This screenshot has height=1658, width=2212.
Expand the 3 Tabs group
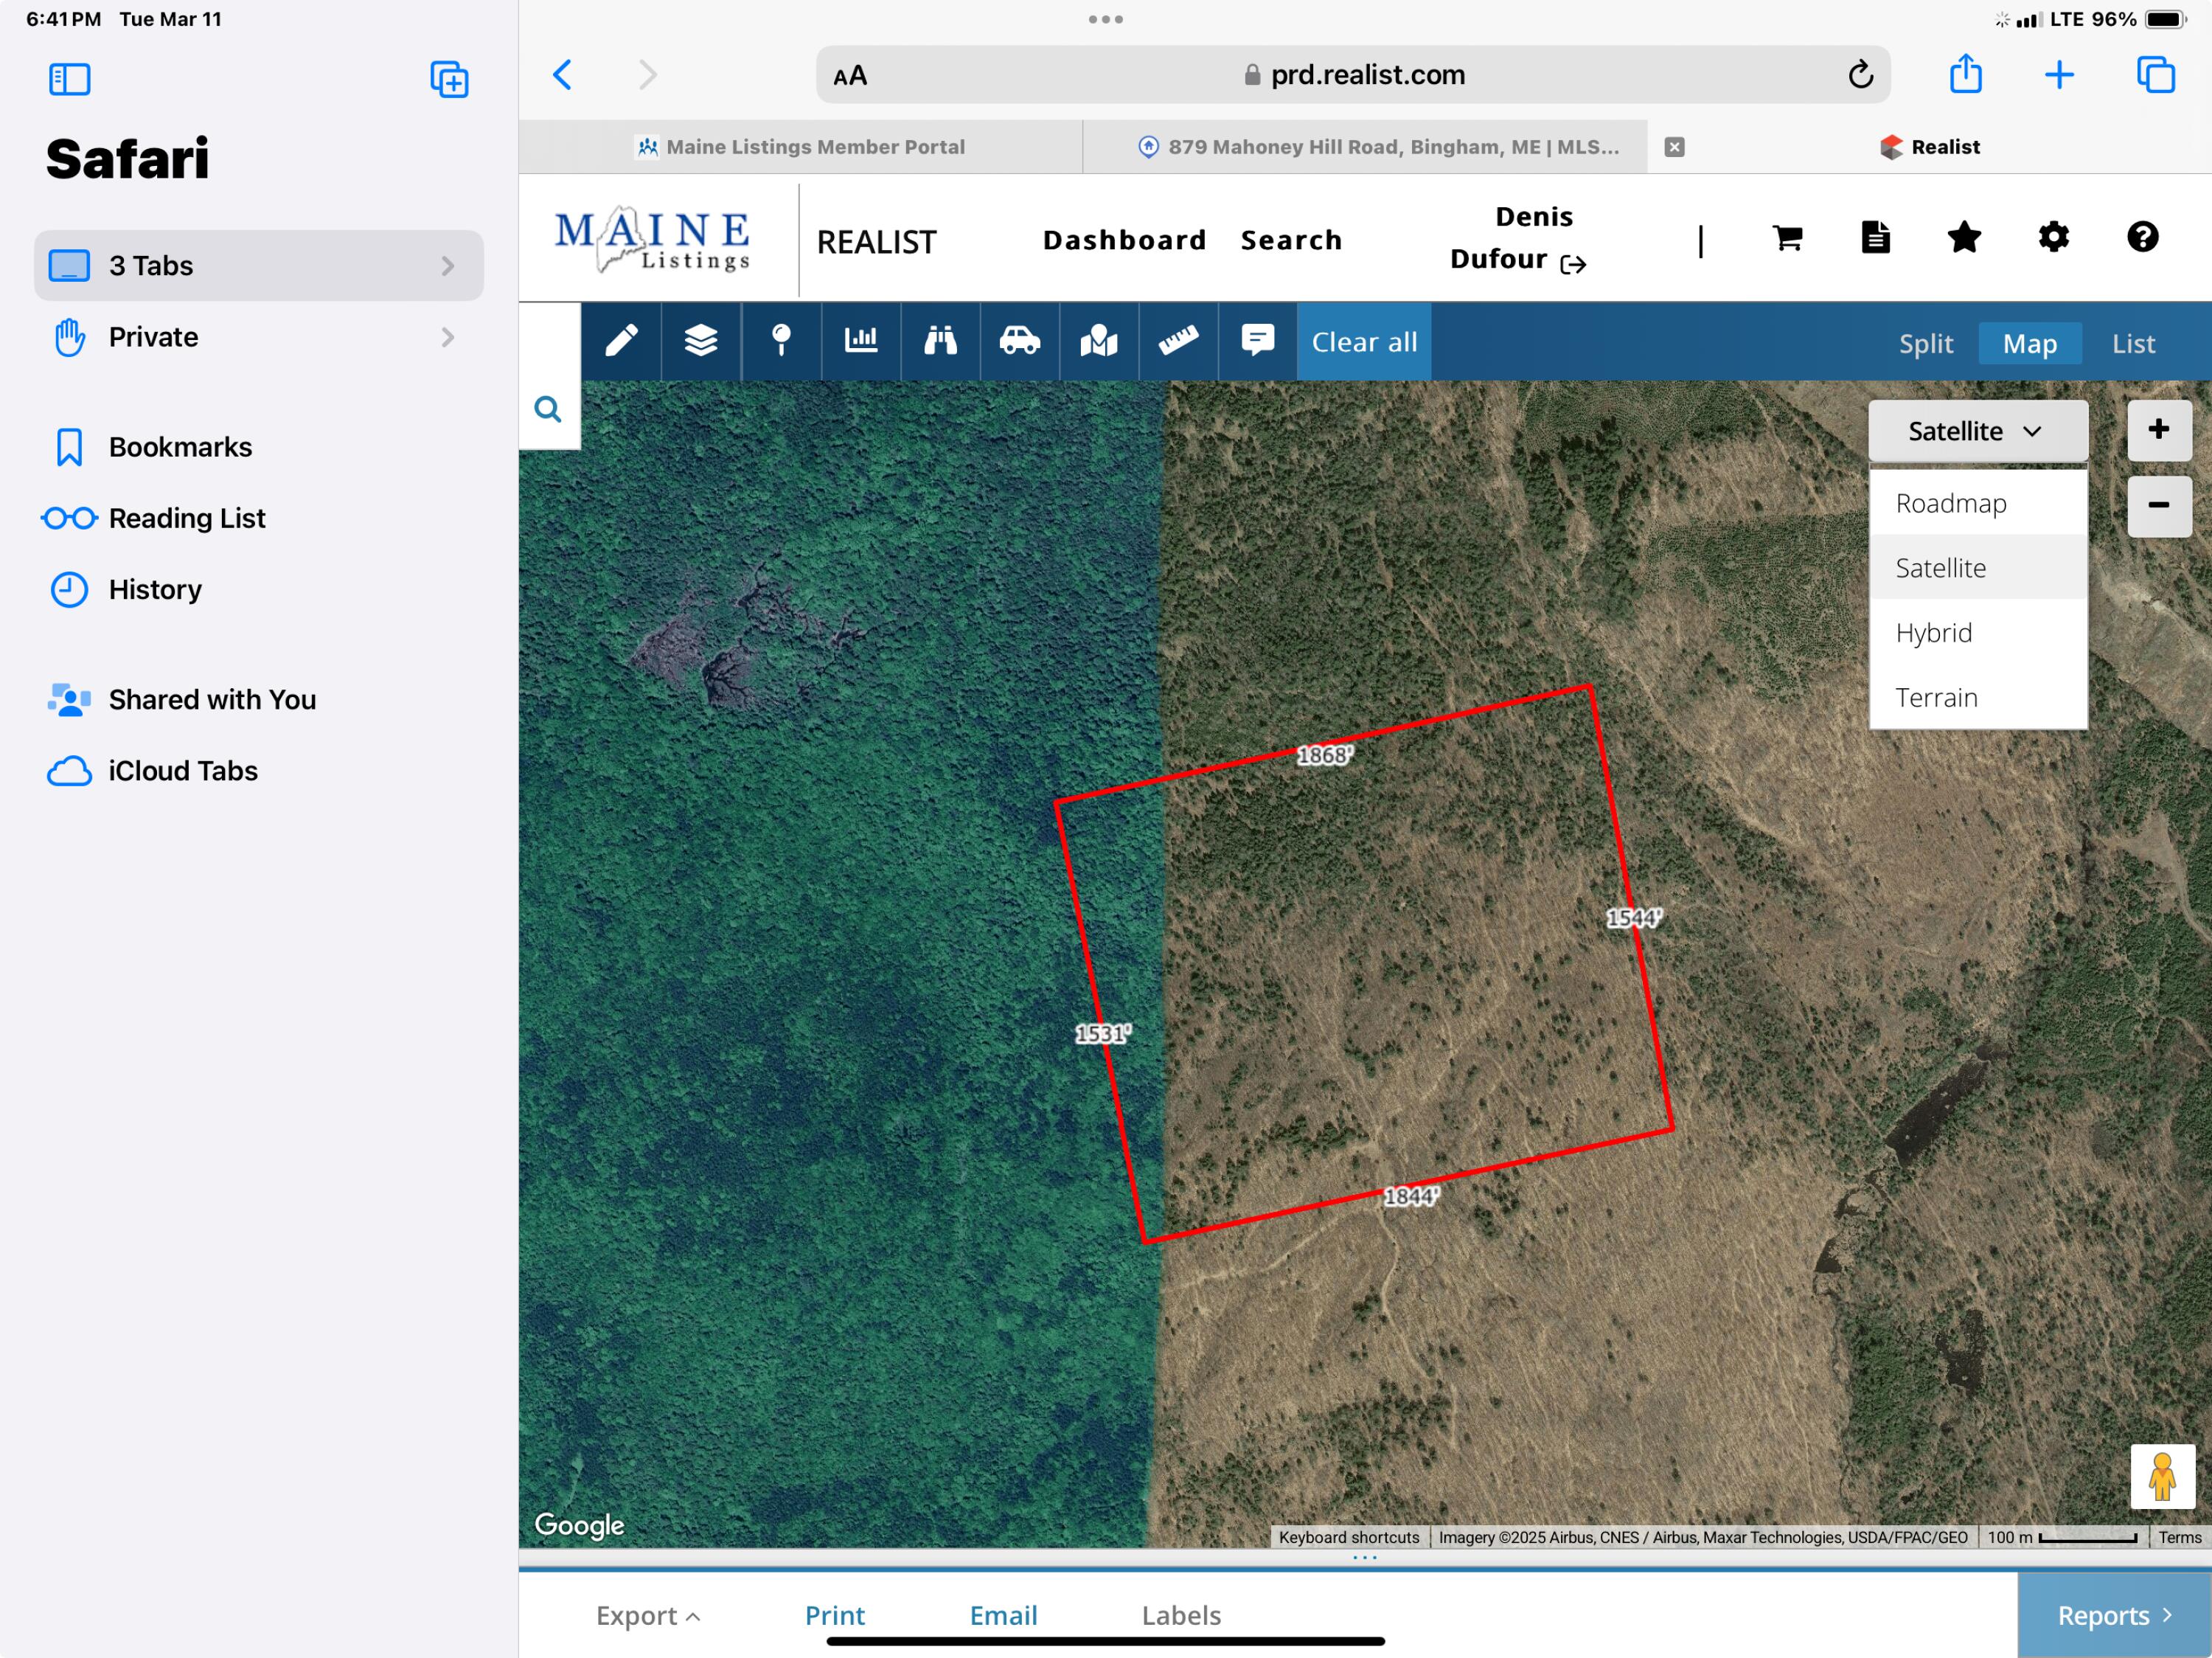point(258,266)
